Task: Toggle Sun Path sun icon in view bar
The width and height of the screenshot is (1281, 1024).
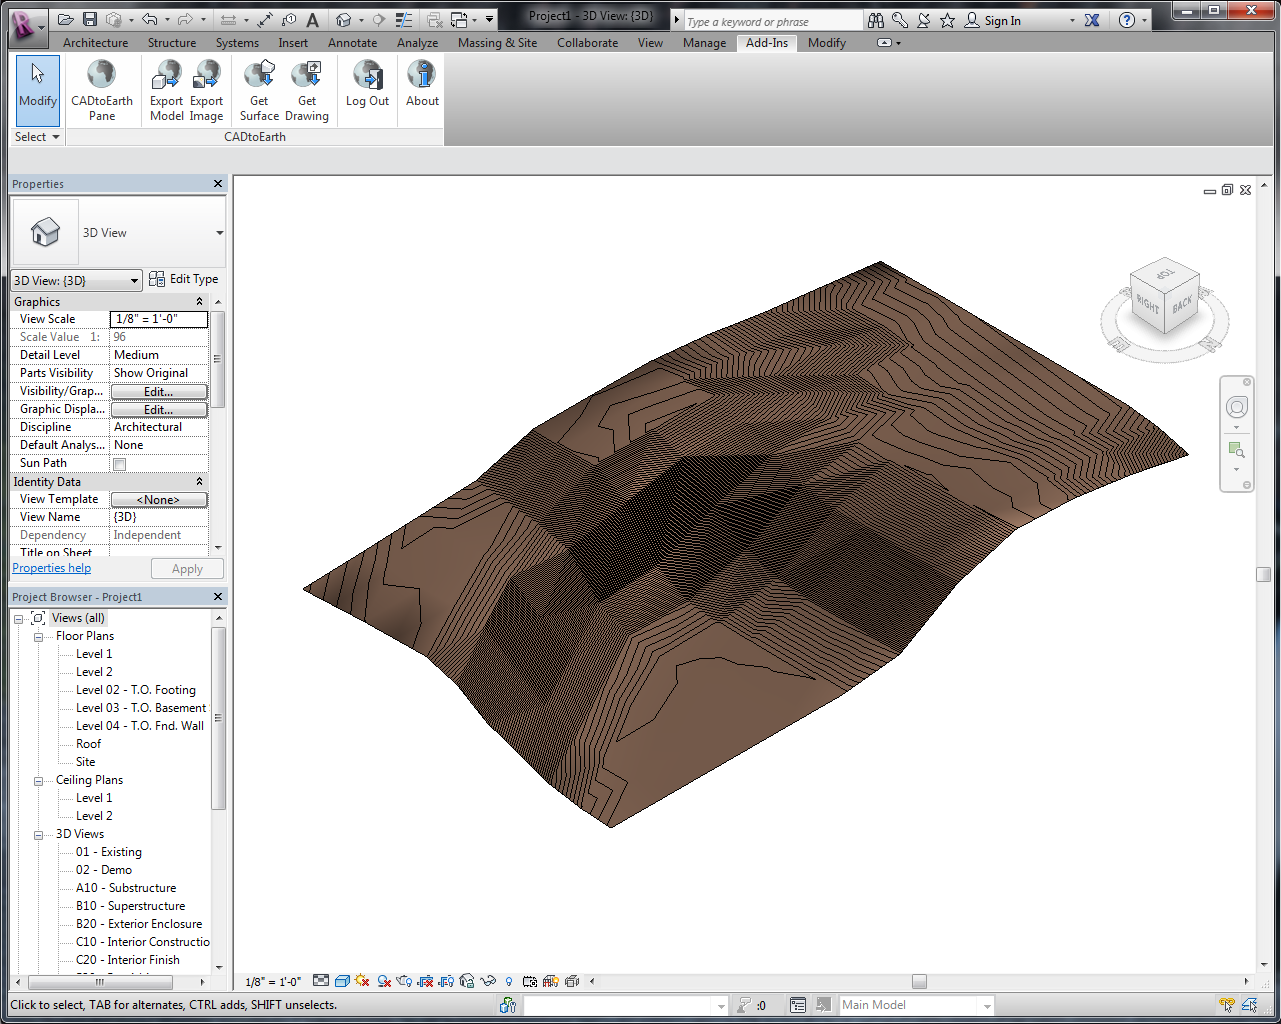Action: (x=362, y=981)
